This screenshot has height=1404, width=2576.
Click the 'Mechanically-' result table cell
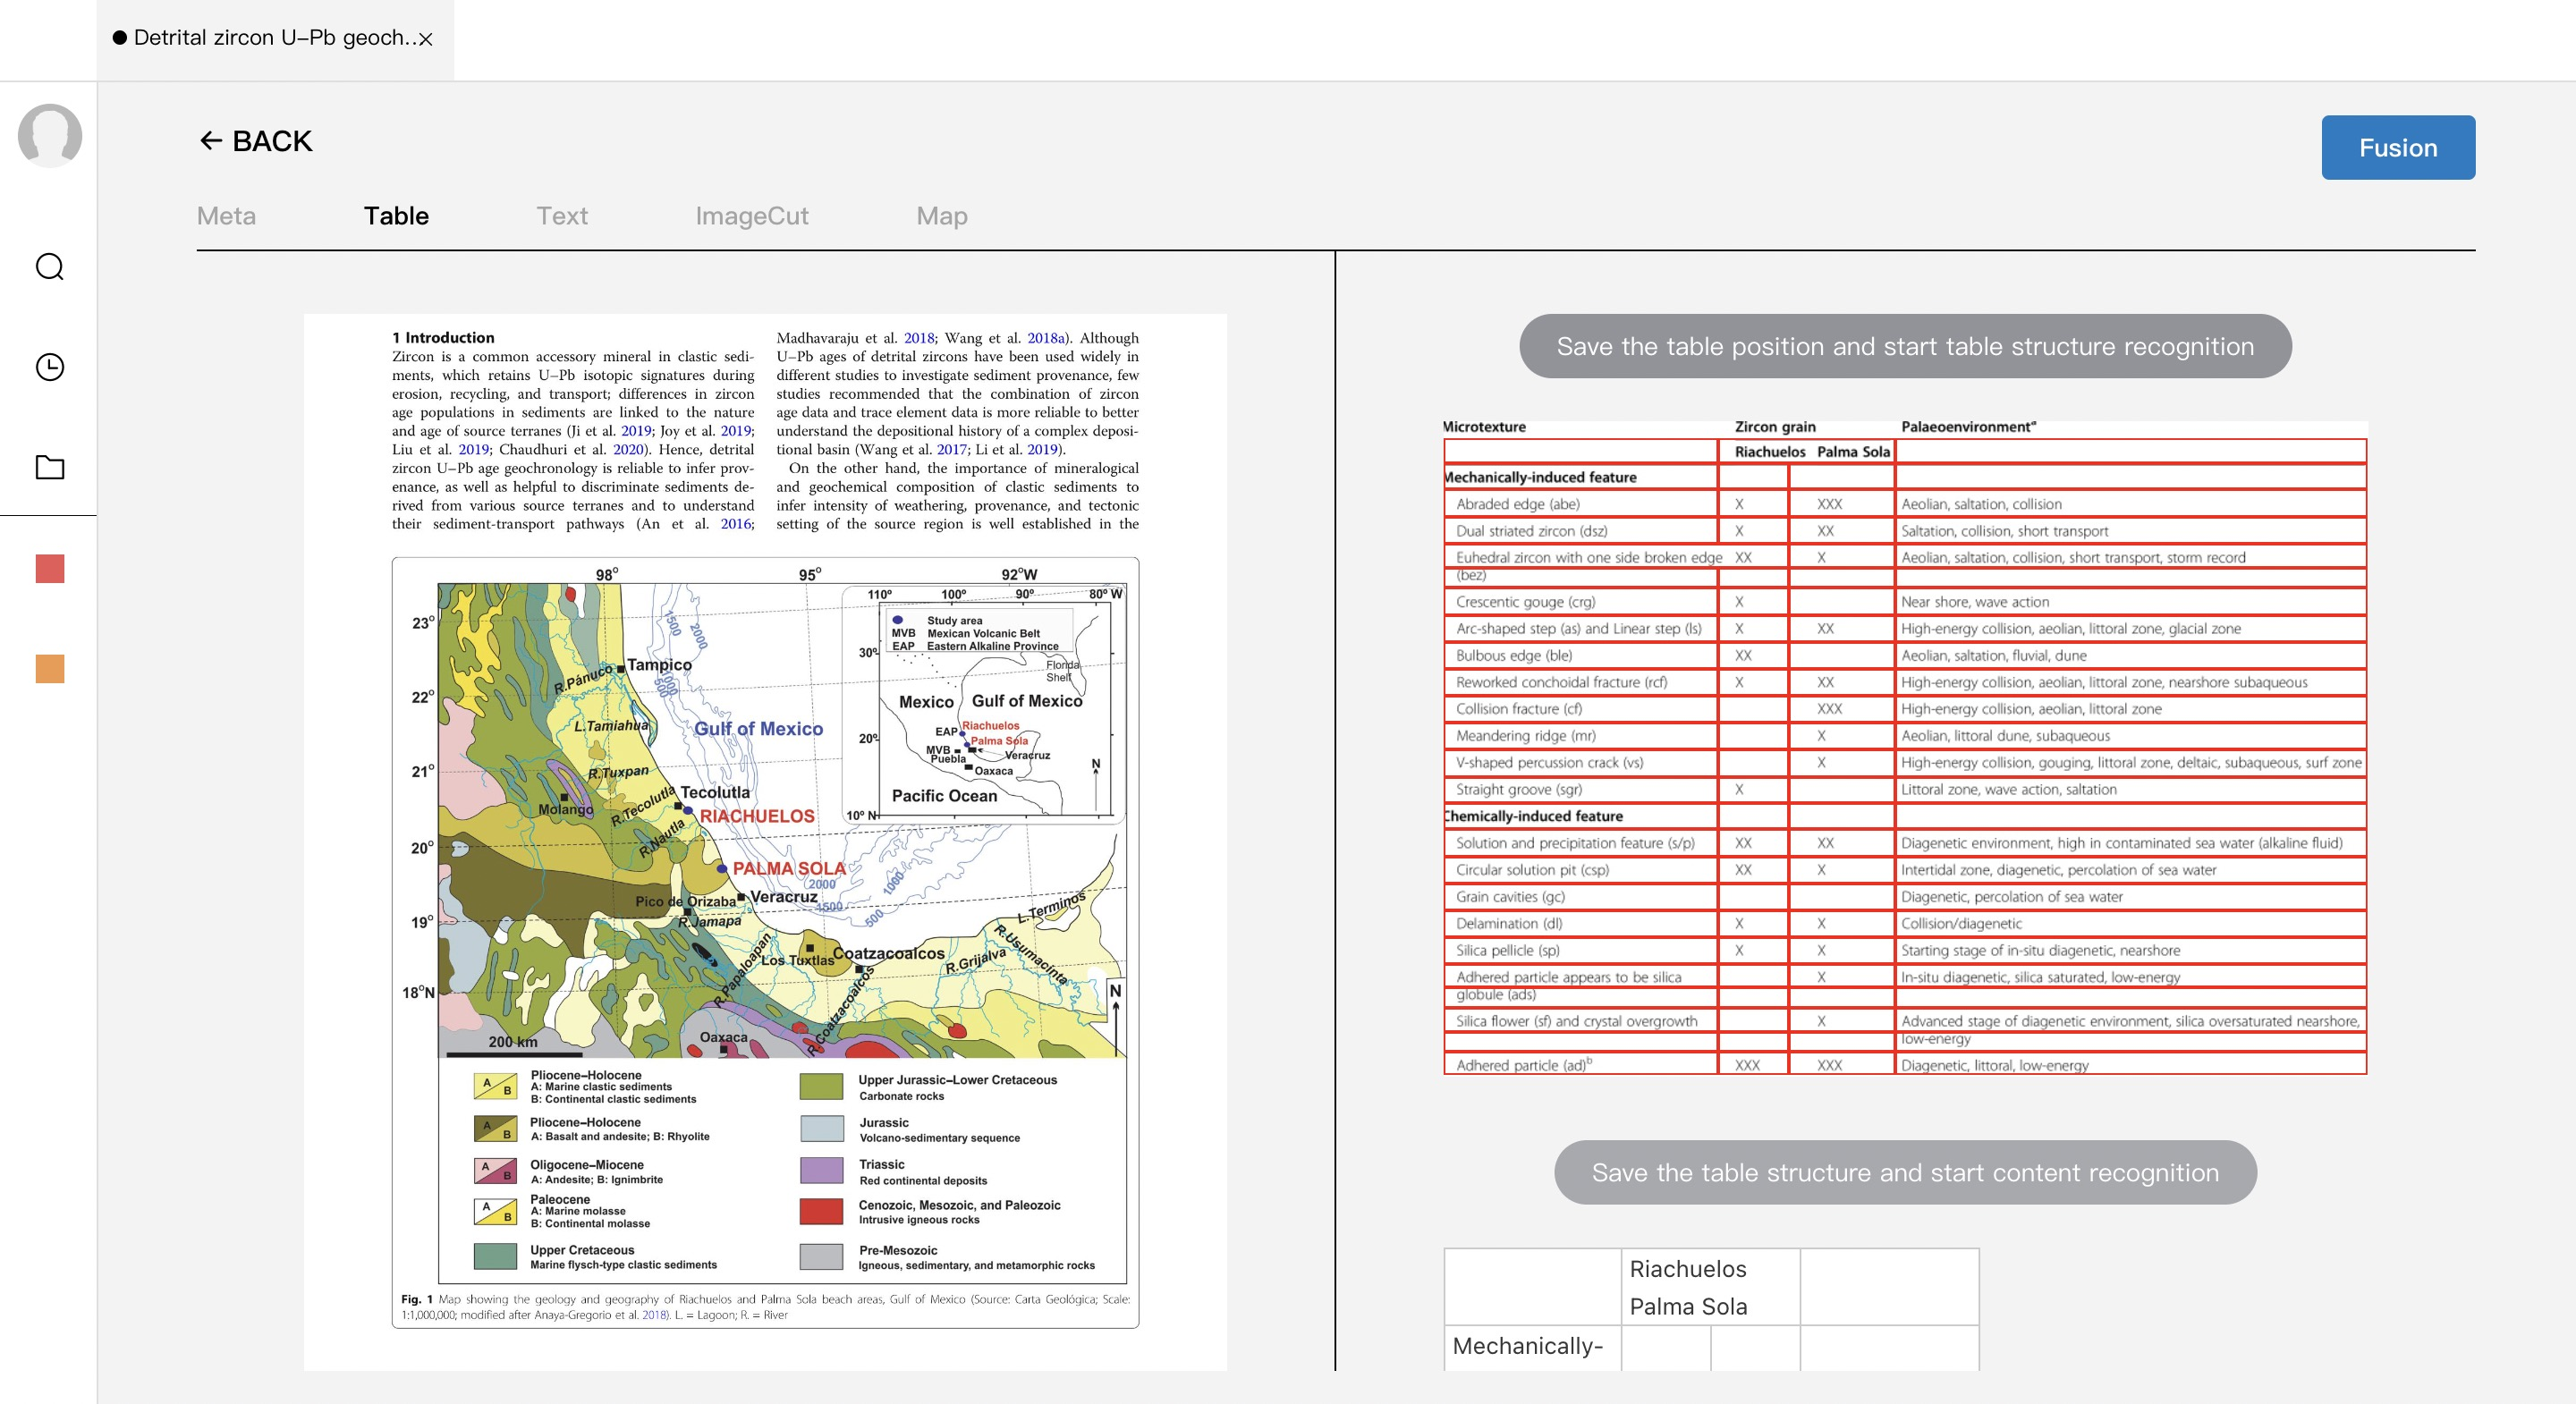pyautogui.click(x=1532, y=1348)
